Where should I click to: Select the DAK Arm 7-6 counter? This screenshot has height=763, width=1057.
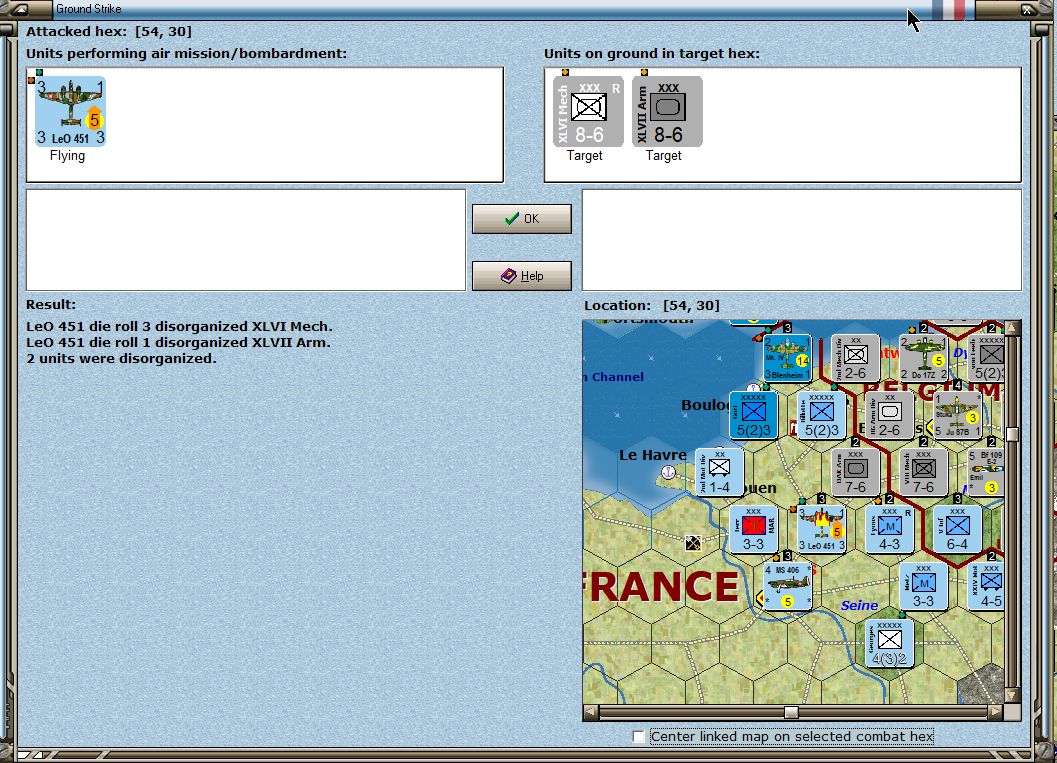[855, 472]
